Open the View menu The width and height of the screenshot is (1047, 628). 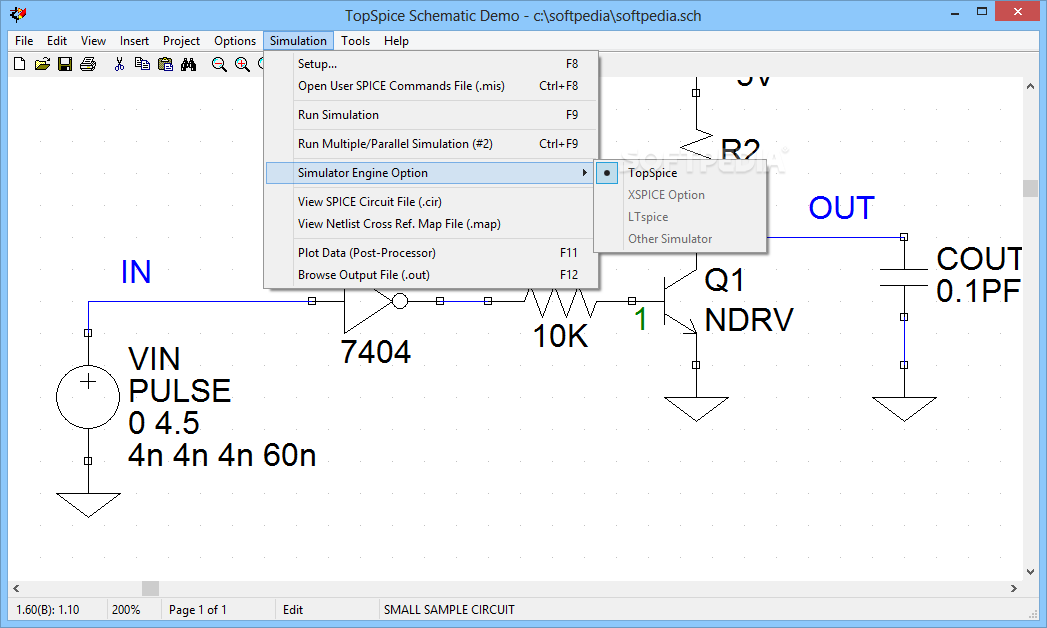93,41
